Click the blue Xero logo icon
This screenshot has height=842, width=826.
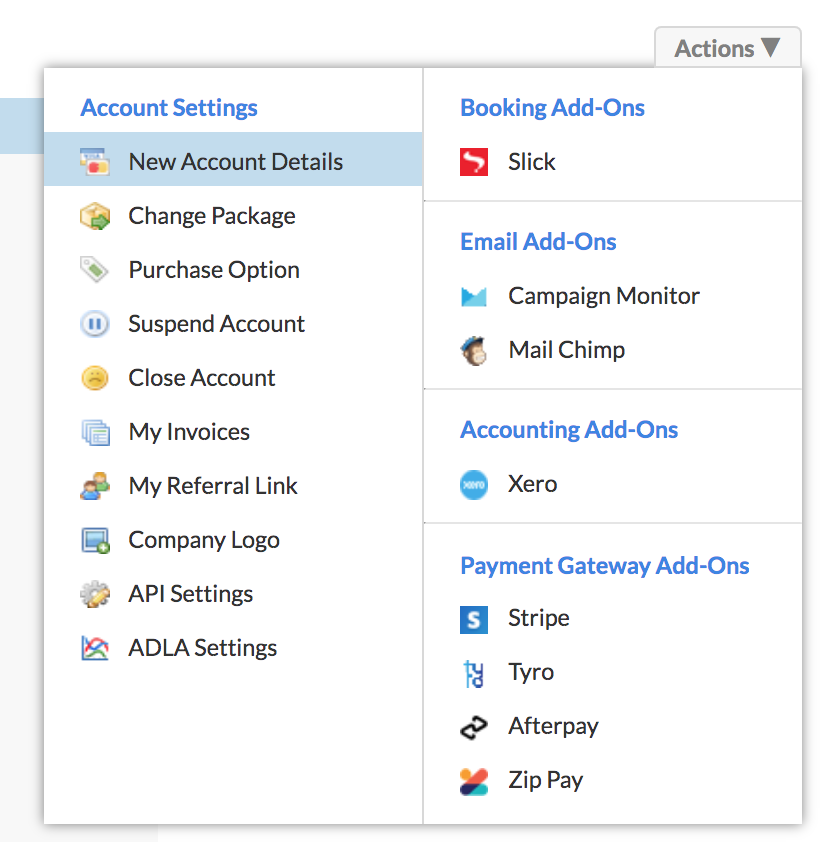(474, 485)
